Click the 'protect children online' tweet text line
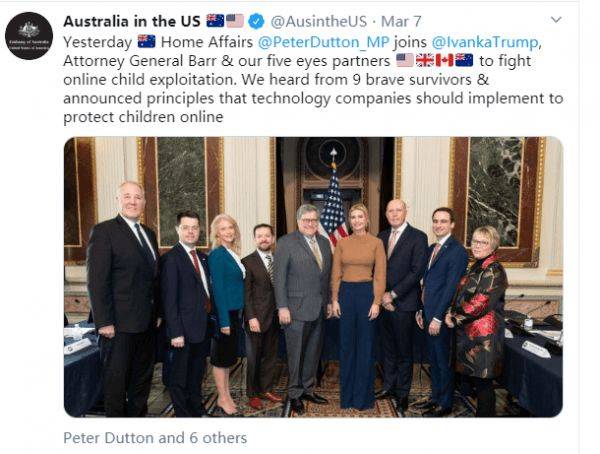 coord(143,117)
